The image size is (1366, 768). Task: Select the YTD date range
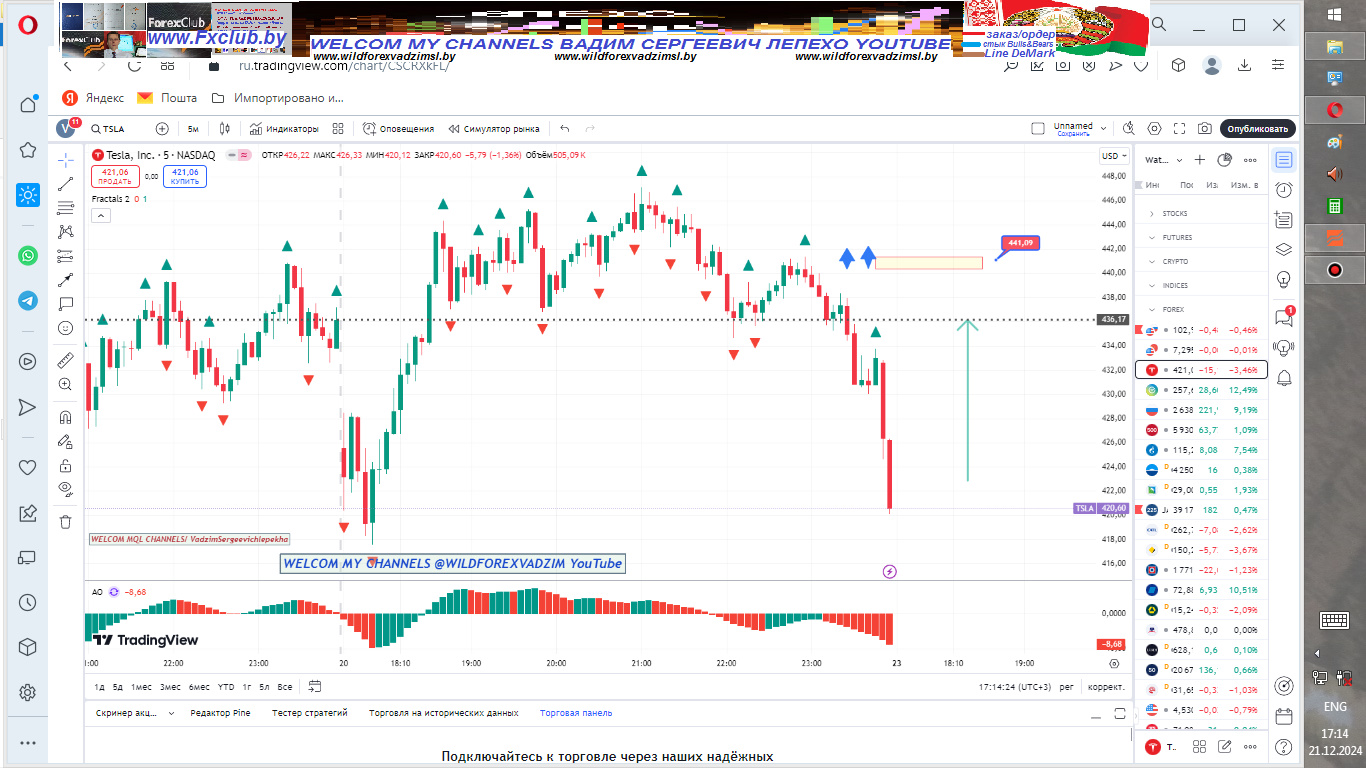pos(226,686)
